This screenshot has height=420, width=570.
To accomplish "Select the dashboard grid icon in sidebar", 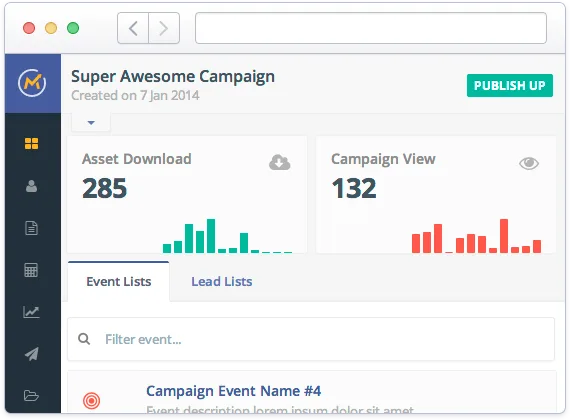I will click(31, 143).
